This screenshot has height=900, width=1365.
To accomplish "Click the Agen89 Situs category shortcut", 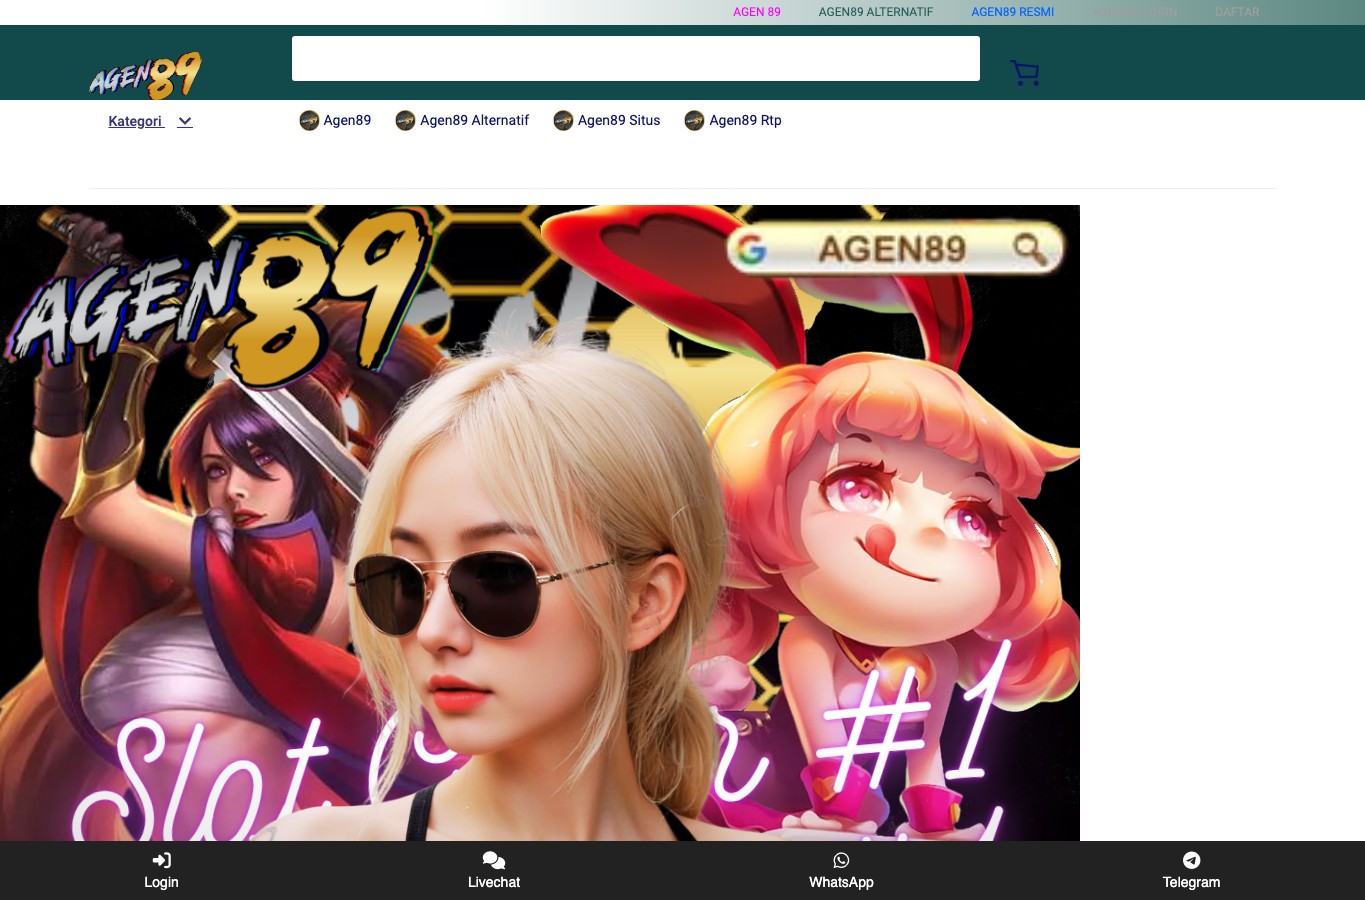I will tap(607, 120).
